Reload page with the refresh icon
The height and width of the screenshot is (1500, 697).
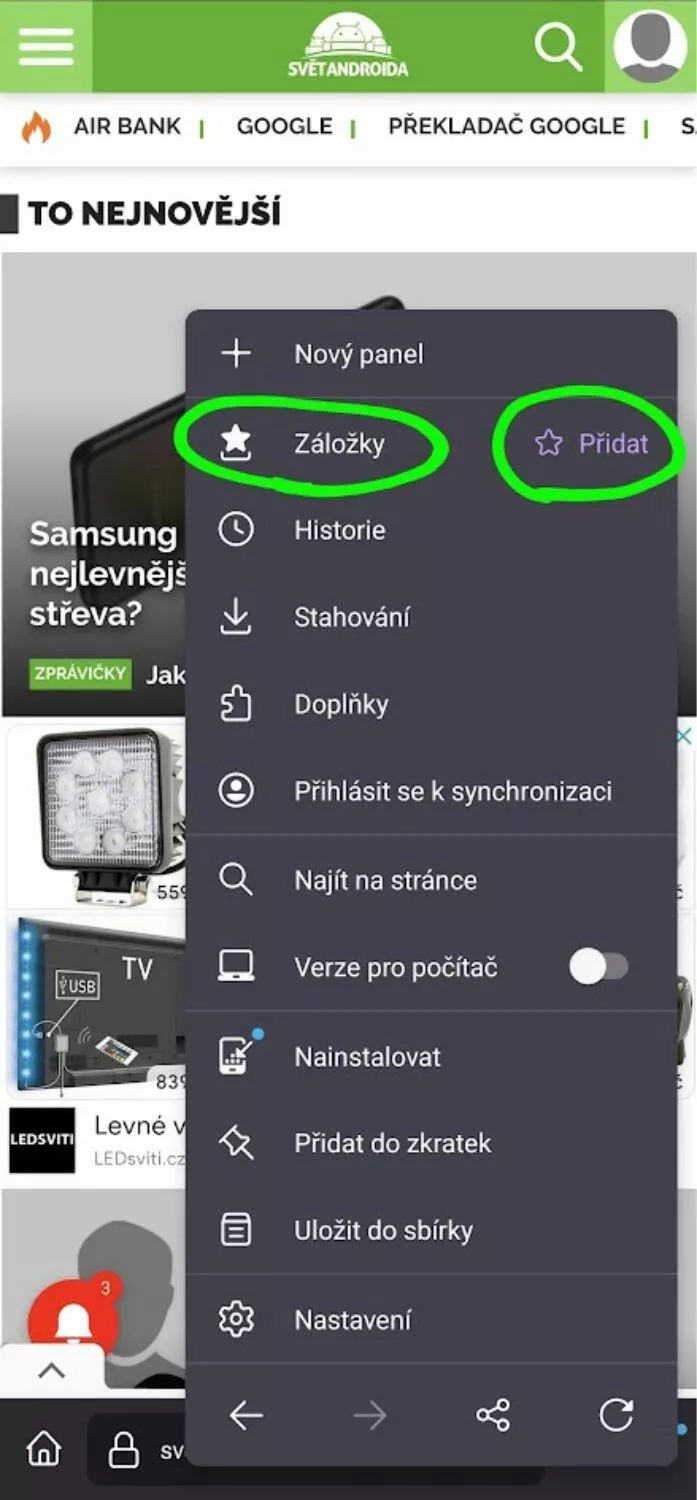tap(616, 1414)
